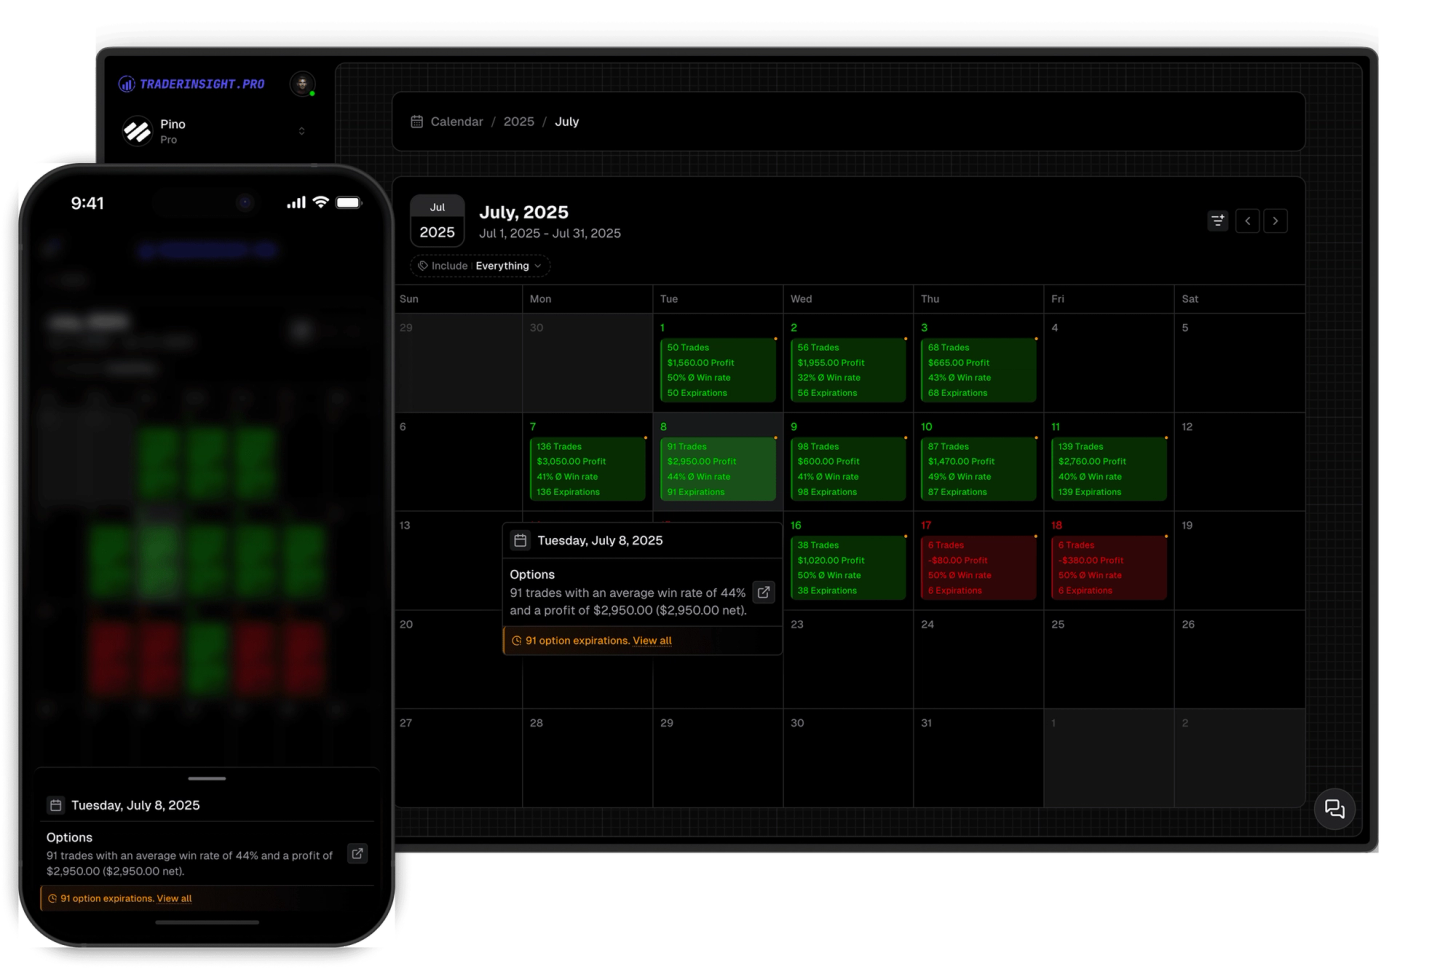Open the Pino workspace switcher chevron
1456x969 pixels.
302,131
